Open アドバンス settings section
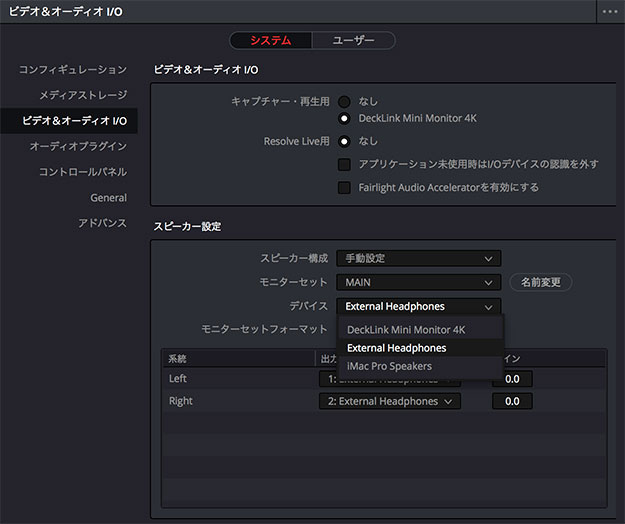Viewport: 625px width, 524px height. [102, 223]
